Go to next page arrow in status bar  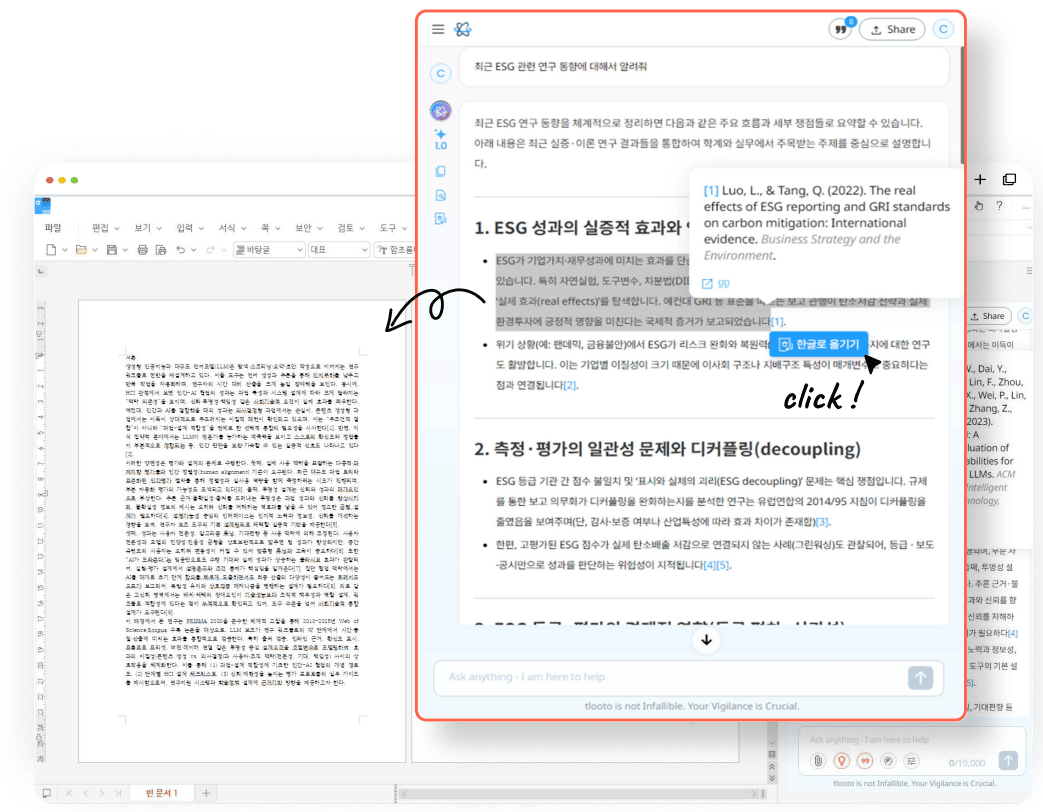(102, 793)
